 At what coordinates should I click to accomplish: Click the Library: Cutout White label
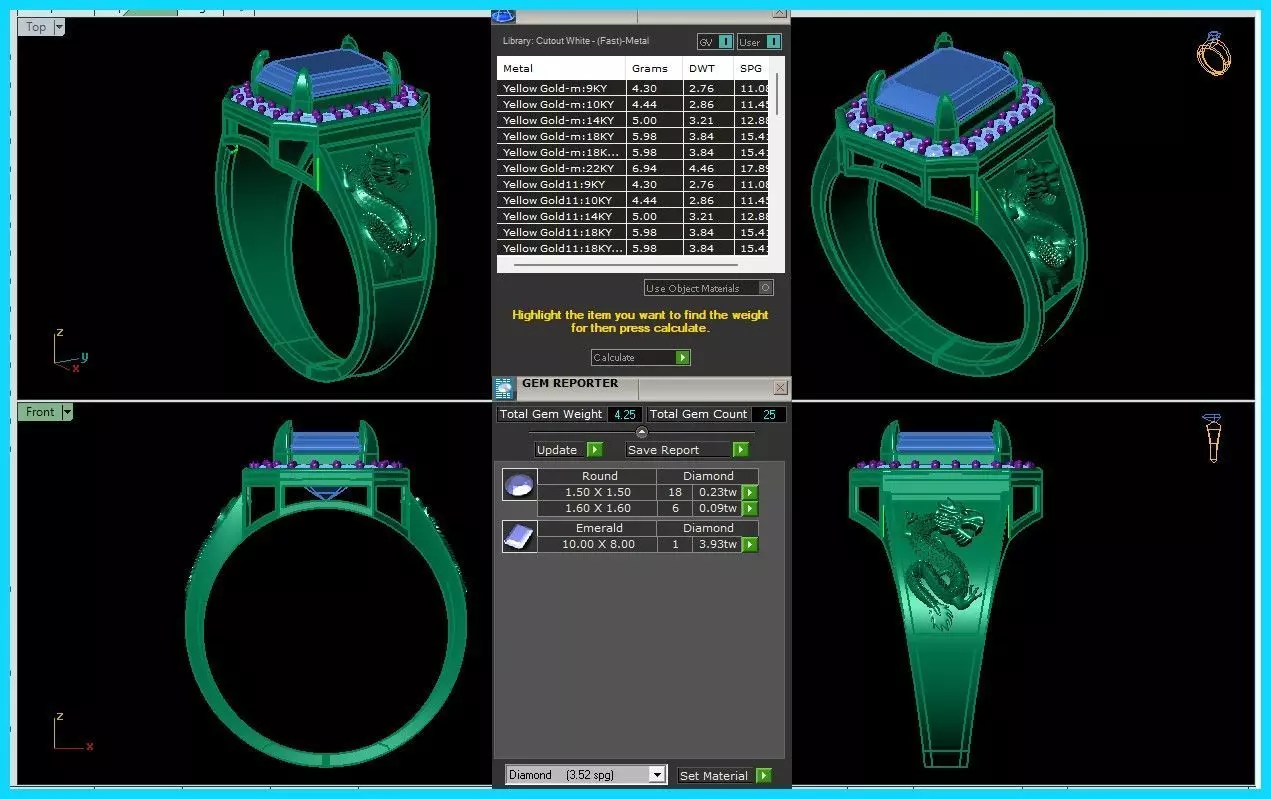(x=576, y=41)
